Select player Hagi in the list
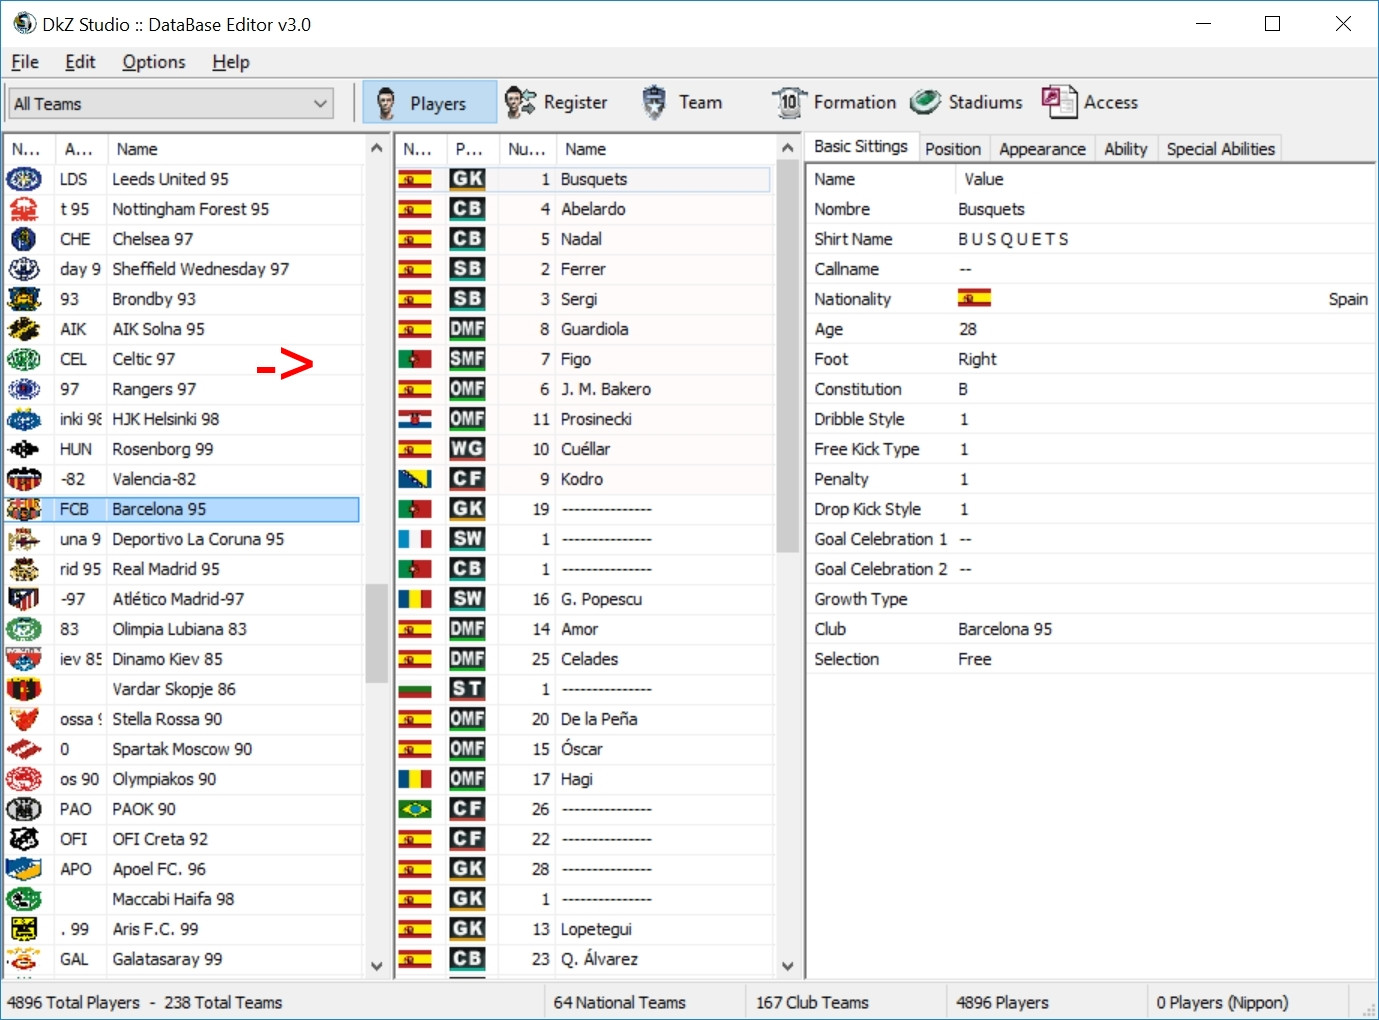This screenshot has width=1379, height=1020. (584, 779)
